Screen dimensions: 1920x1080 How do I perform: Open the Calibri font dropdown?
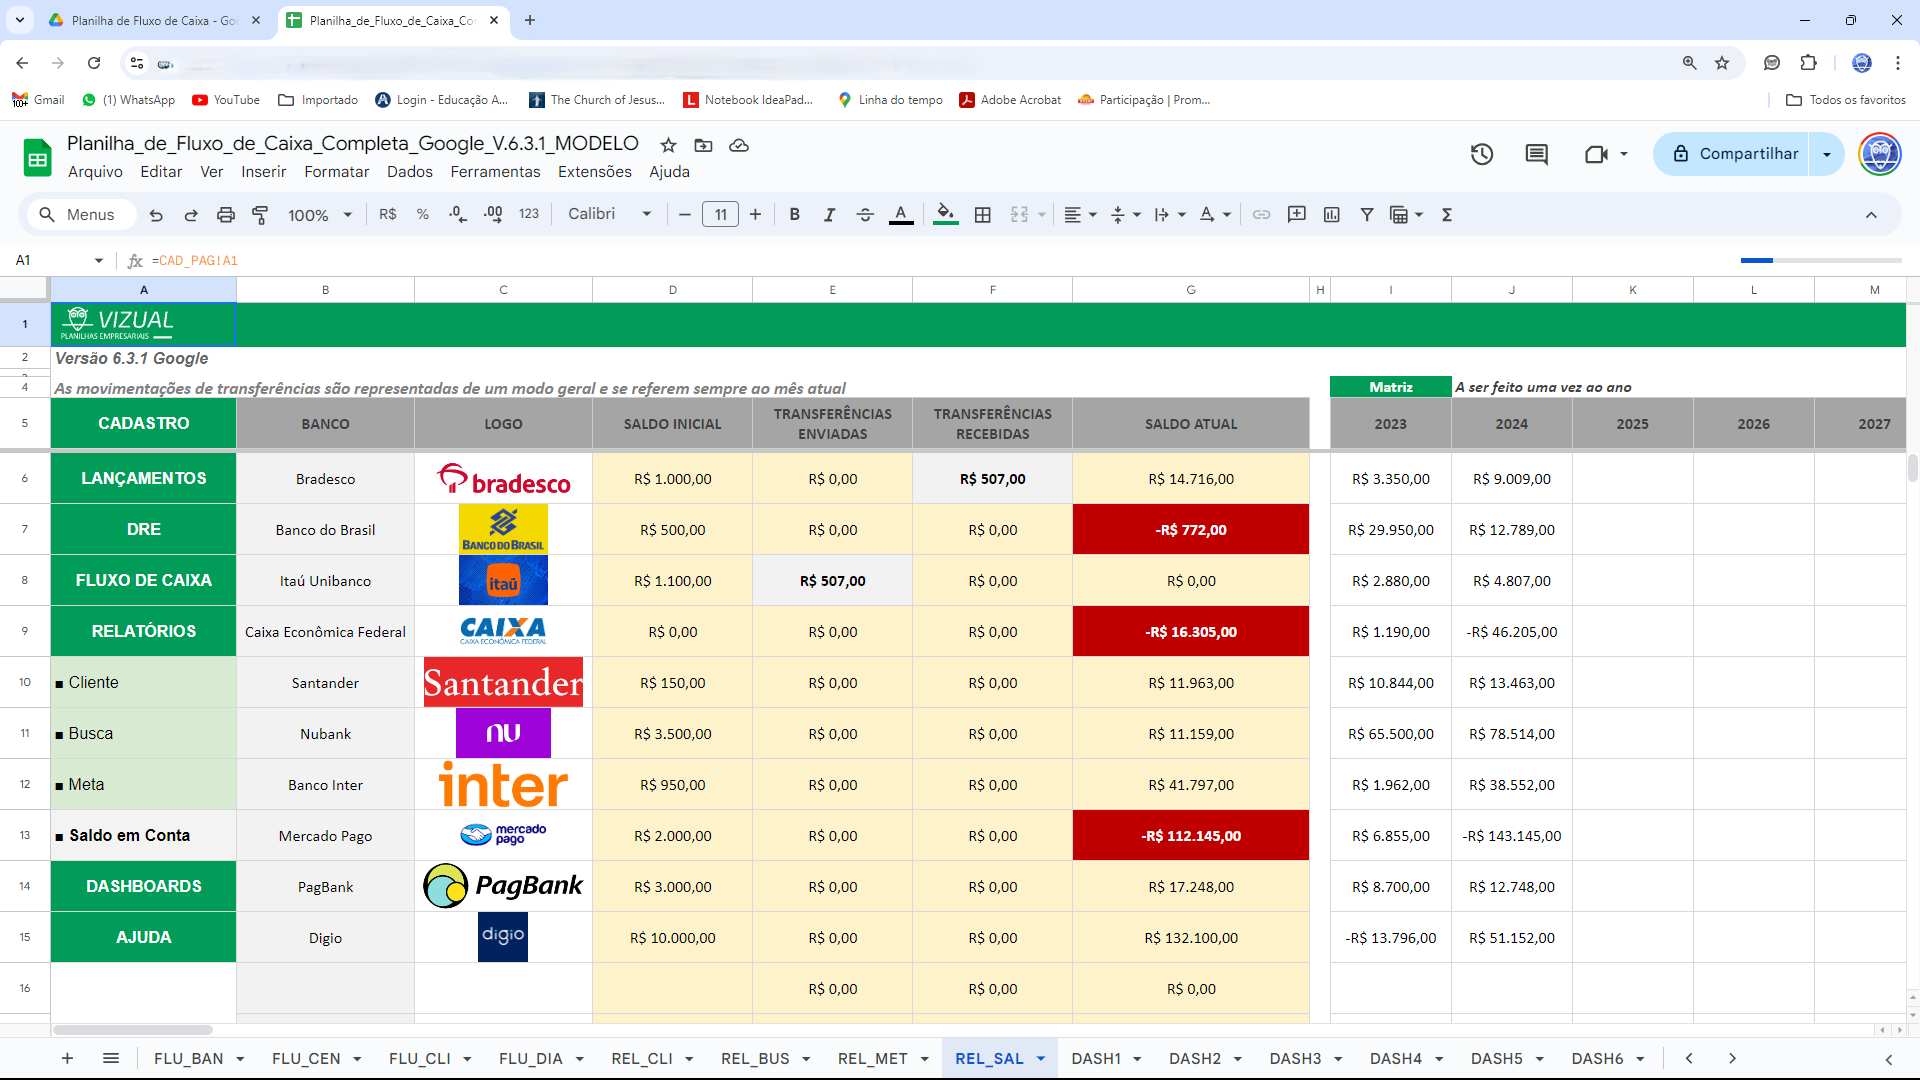coord(609,214)
